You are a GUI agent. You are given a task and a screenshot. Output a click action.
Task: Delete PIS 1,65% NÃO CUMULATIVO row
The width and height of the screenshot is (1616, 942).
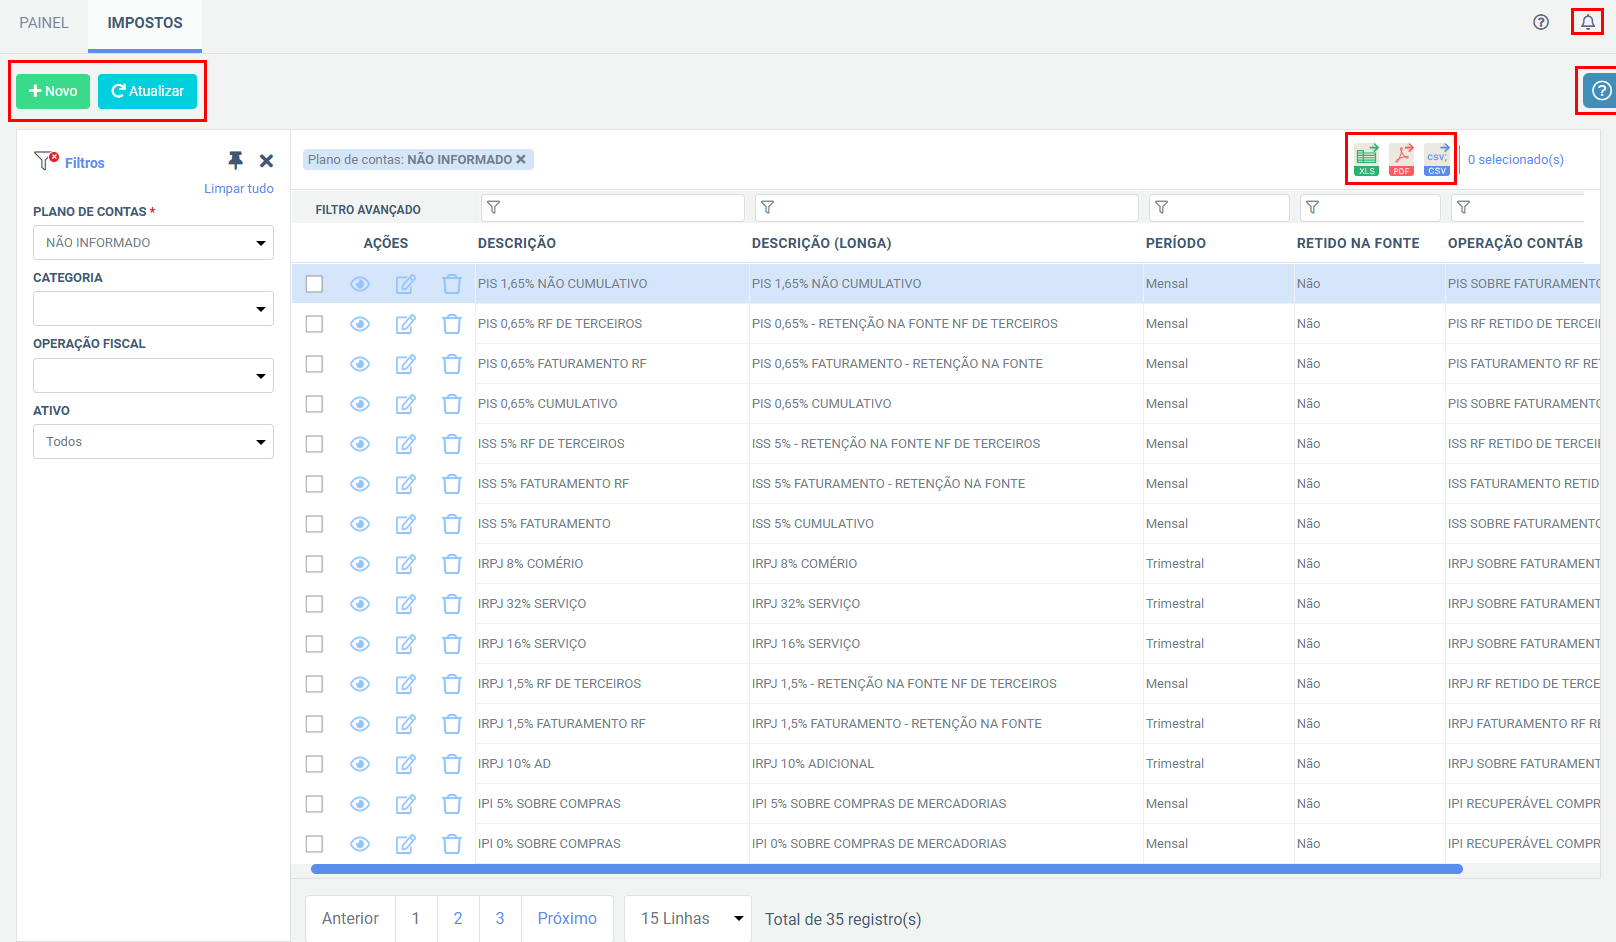pos(452,284)
